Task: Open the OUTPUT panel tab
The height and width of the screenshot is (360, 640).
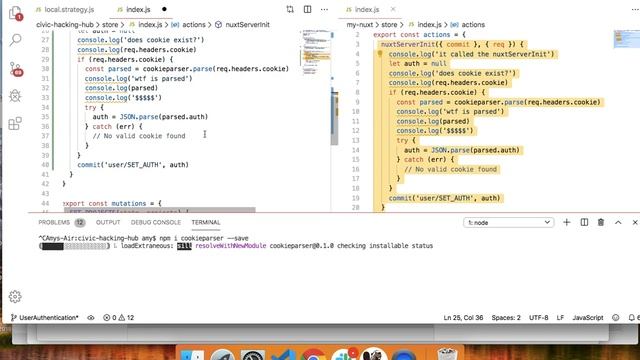Action: click(x=108, y=222)
